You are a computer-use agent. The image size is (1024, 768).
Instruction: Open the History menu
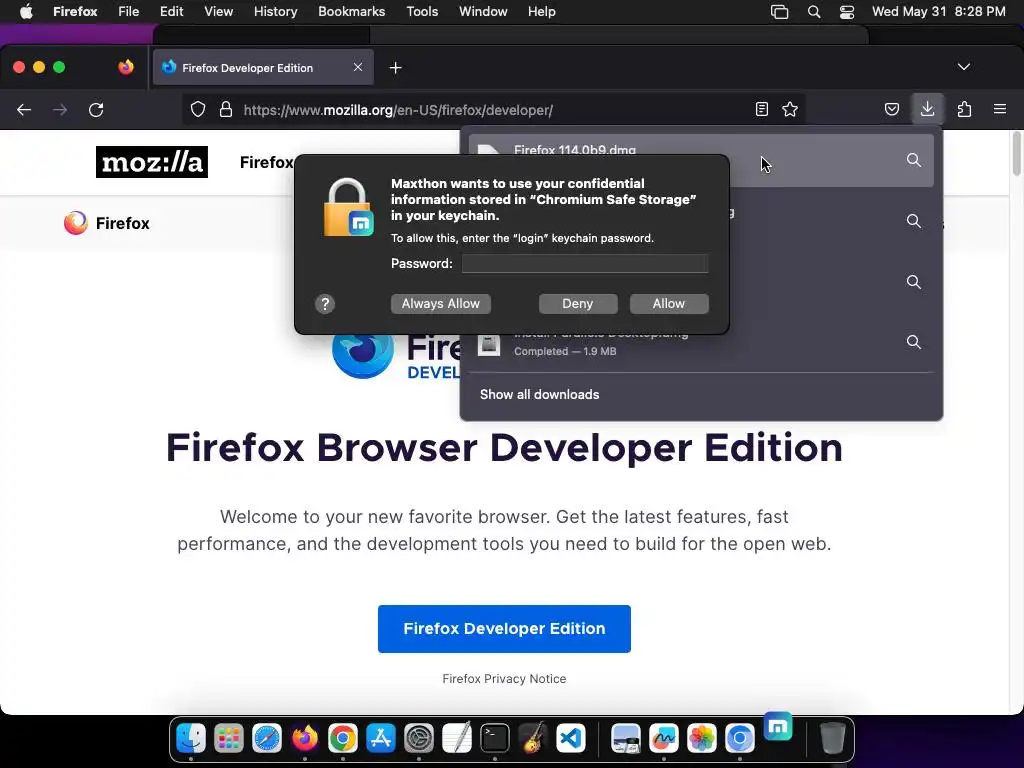point(275,12)
